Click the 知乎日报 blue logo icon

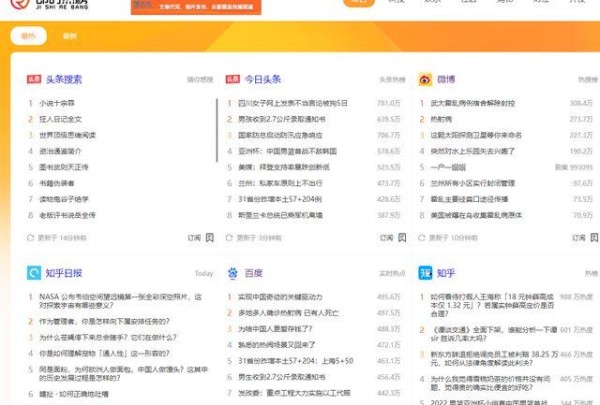[34, 273]
